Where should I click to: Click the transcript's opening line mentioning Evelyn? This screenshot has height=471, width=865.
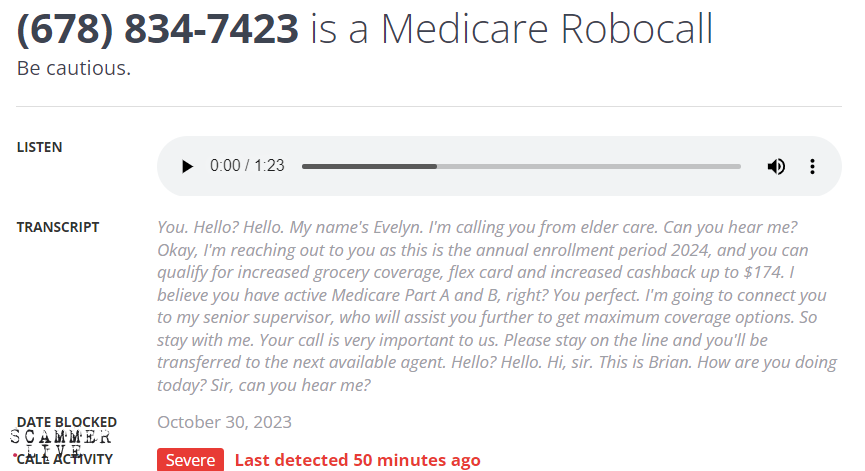[x=400, y=227]
